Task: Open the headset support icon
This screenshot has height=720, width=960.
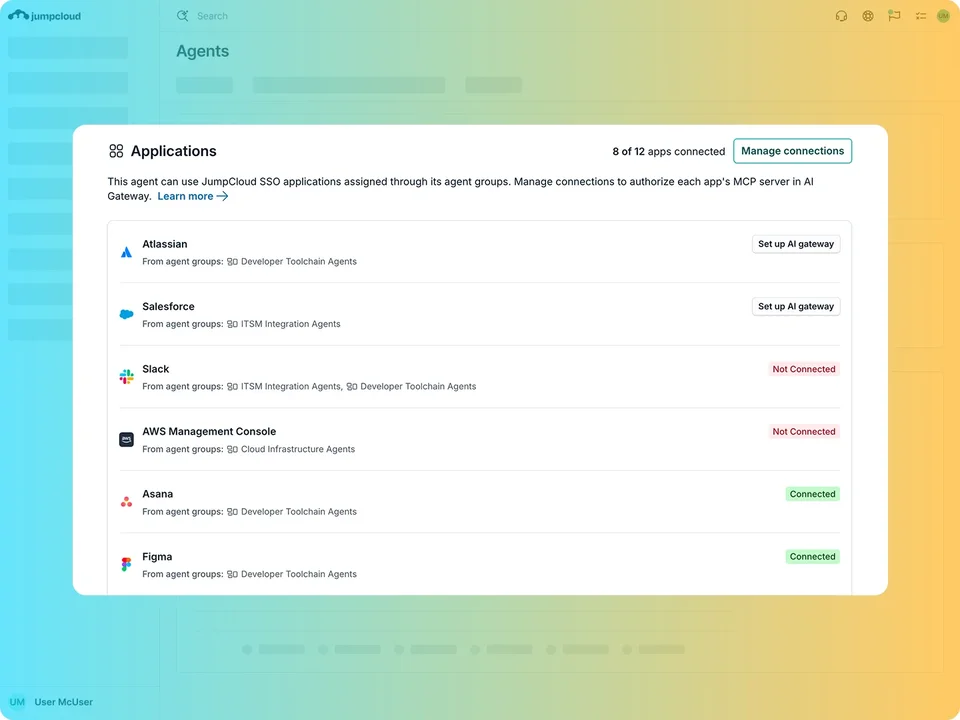Action: click(x=841, y=16)
